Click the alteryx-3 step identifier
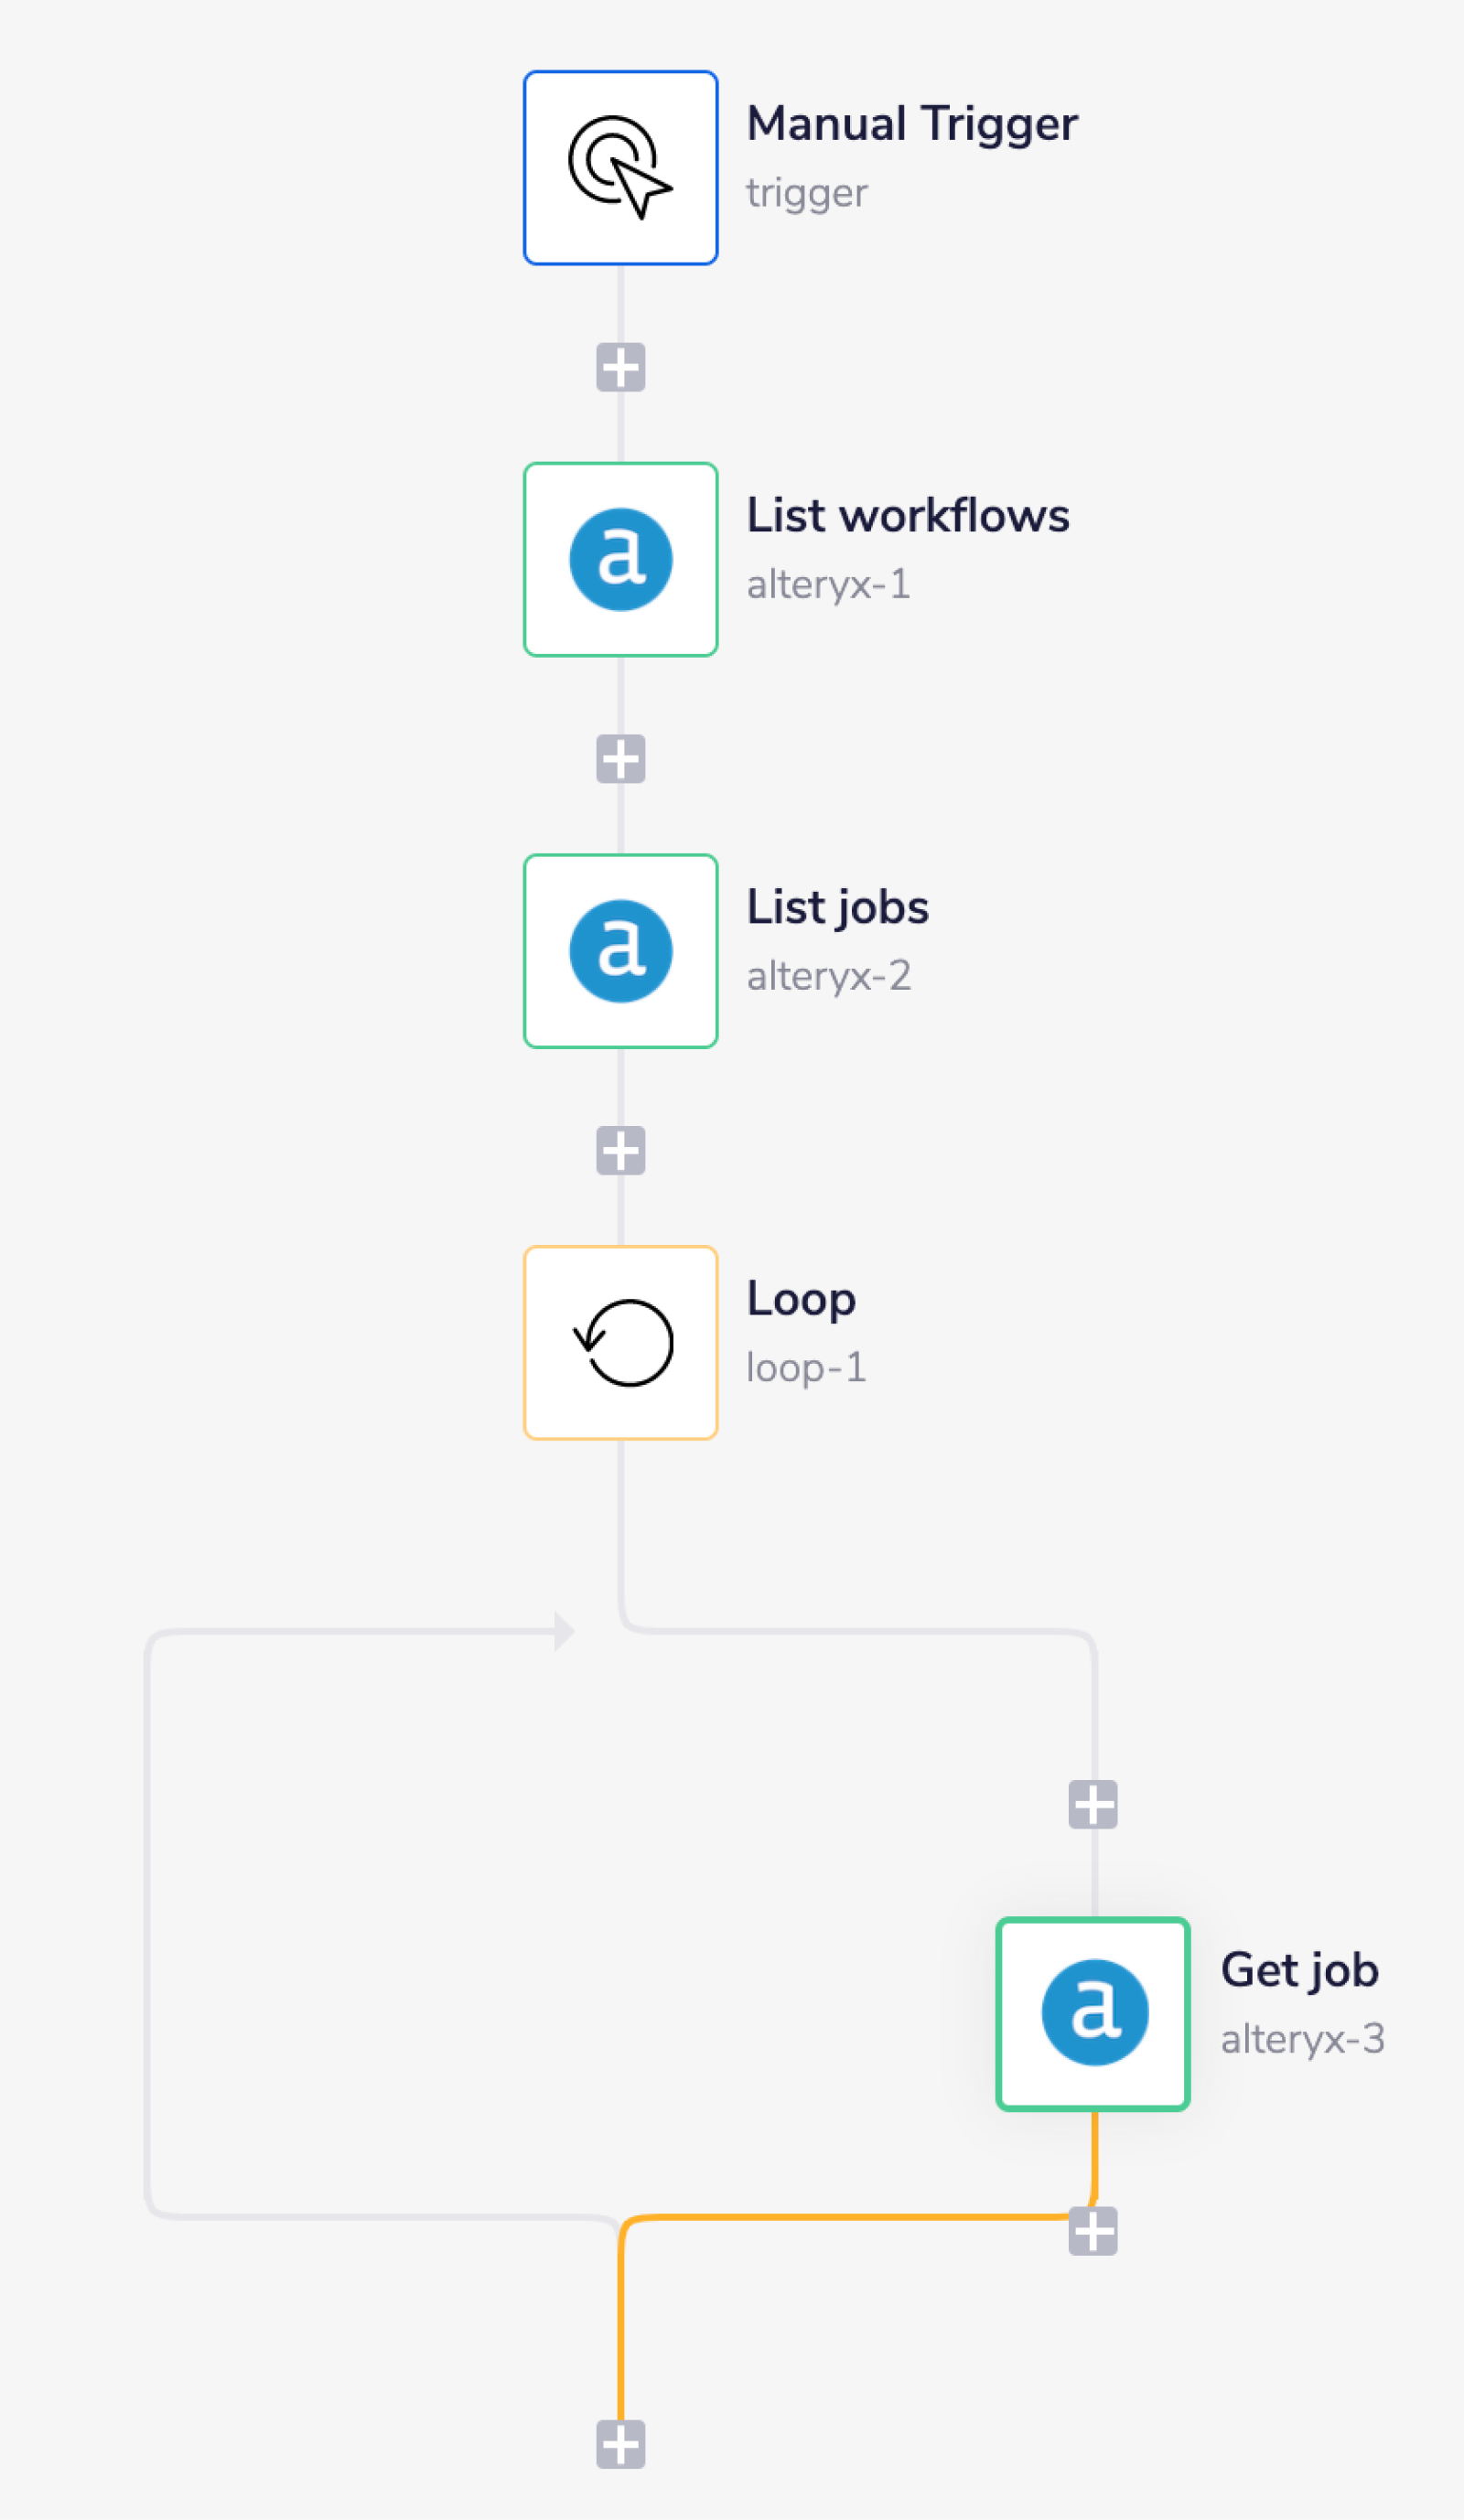Viewport: 1464px width, 2520px height. (x=1302, y=2038)
